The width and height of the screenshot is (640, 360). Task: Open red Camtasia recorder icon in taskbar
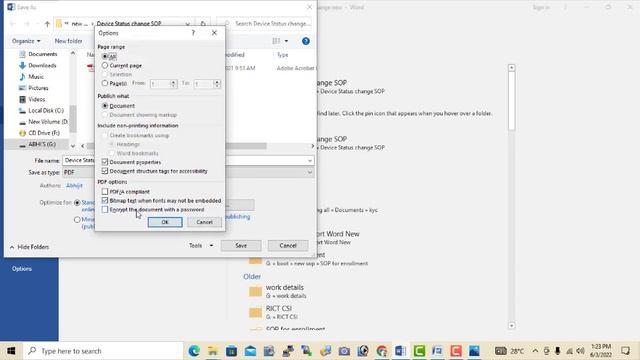pyautogui.click(x=456, y=351)
